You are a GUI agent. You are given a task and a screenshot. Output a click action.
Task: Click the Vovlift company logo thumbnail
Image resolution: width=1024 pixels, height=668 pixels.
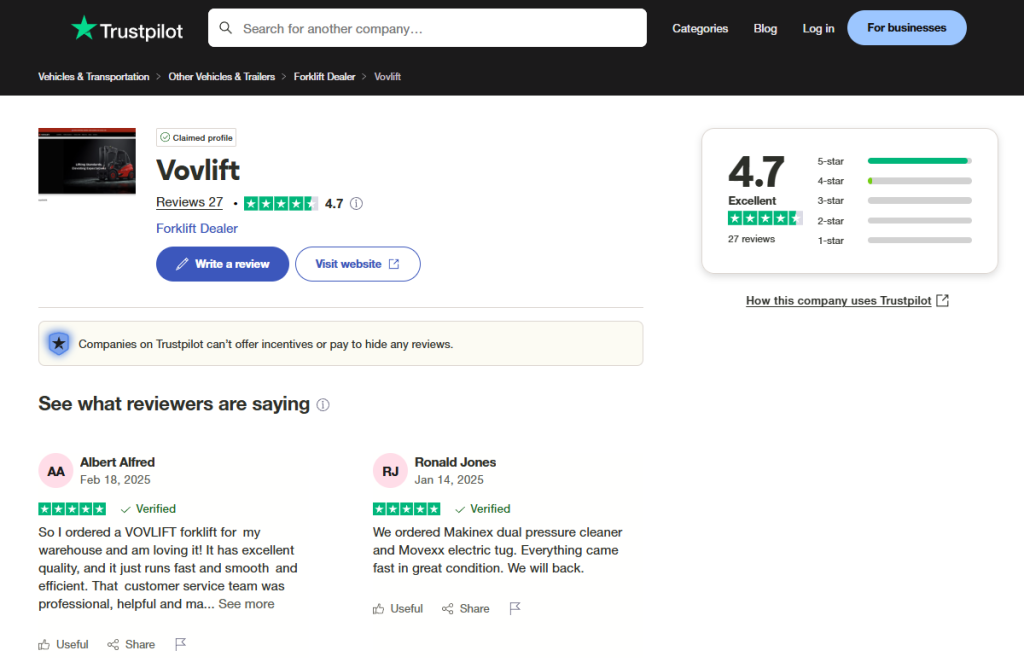pyautogui.click(x=86, y=161)
